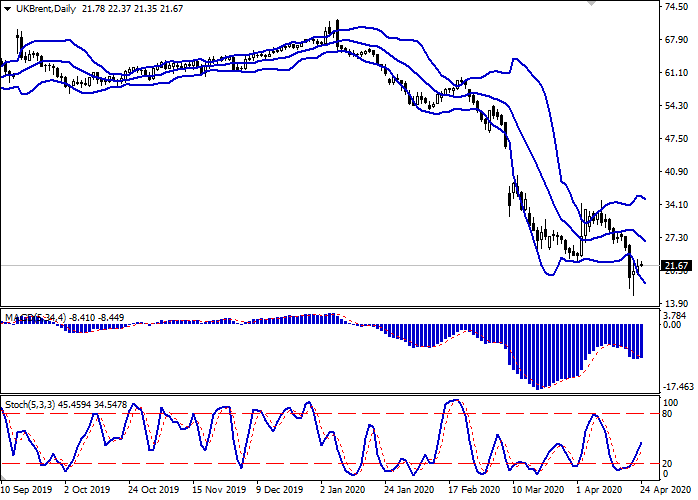Click the 10 Sep 2019 date label

(x=26, y=490)
